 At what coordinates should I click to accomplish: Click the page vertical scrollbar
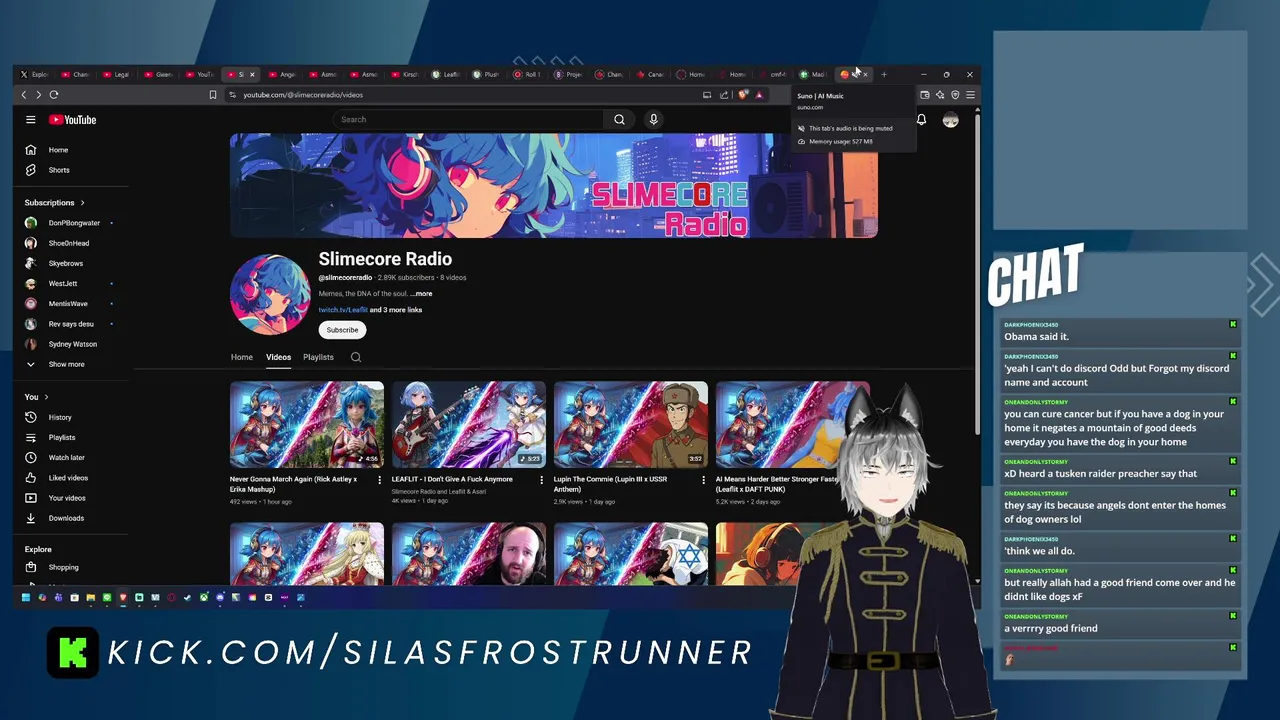point(977,275)
